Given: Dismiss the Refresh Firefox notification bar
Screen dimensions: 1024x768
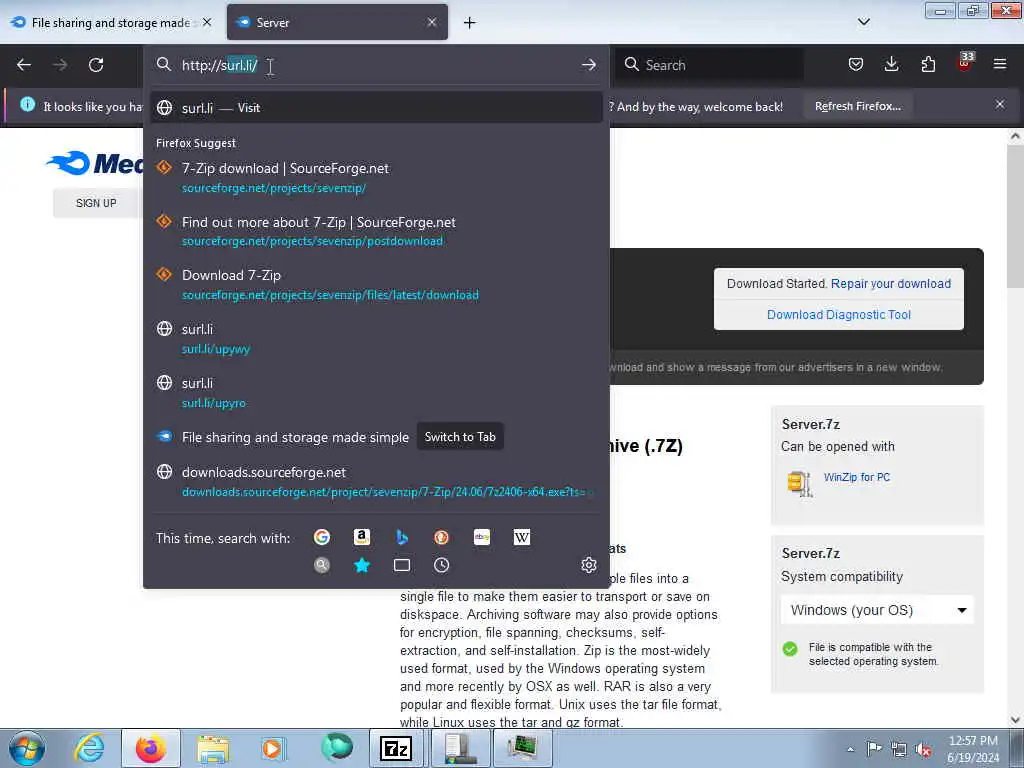Looking at the screenshot, I should click(x=1000, y=104).
